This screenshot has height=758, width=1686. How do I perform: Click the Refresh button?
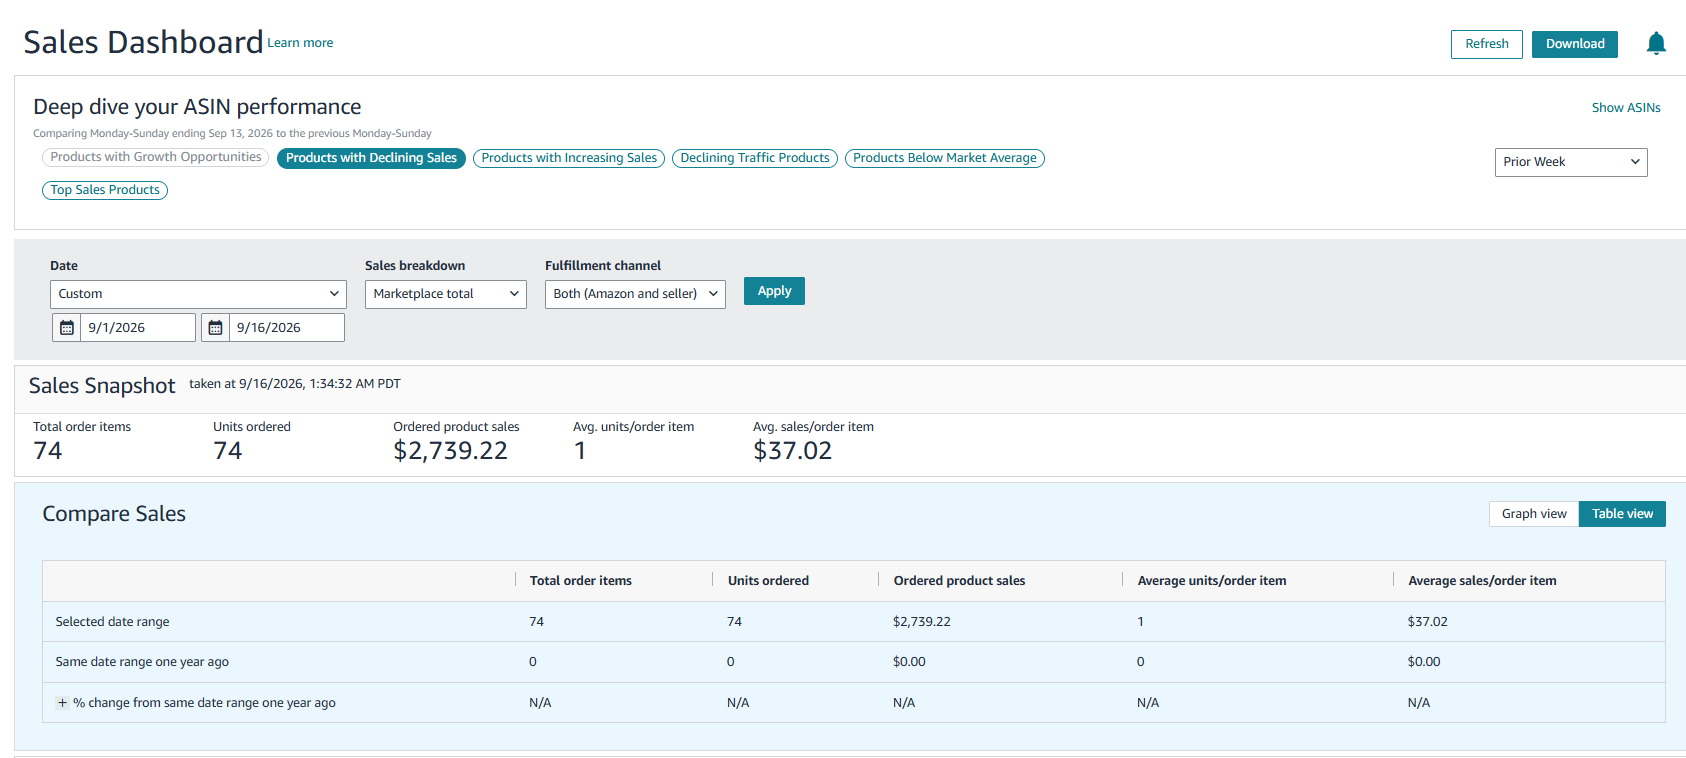1487,44
